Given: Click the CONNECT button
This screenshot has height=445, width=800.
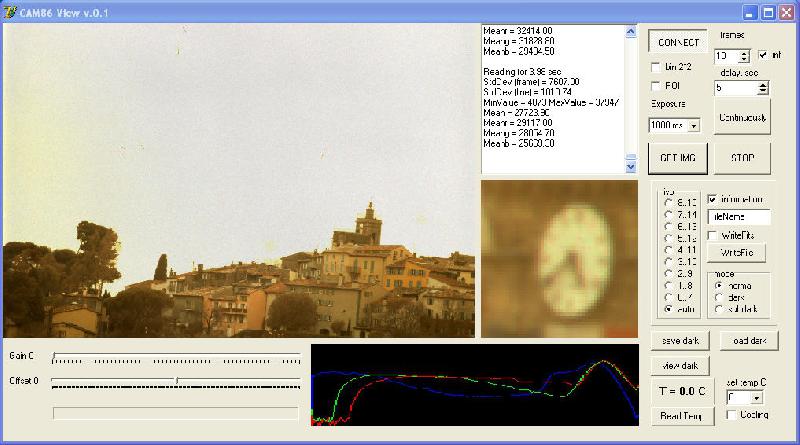Looking at the screenshot, I should click(x=678, y=42).
